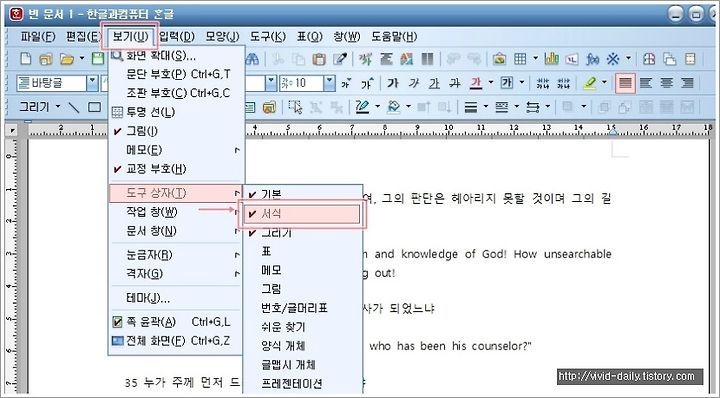Viewport: 720px width, 398px height.
Task: Expand the 눈금자(R) submenu
Action: click(174, 254)
